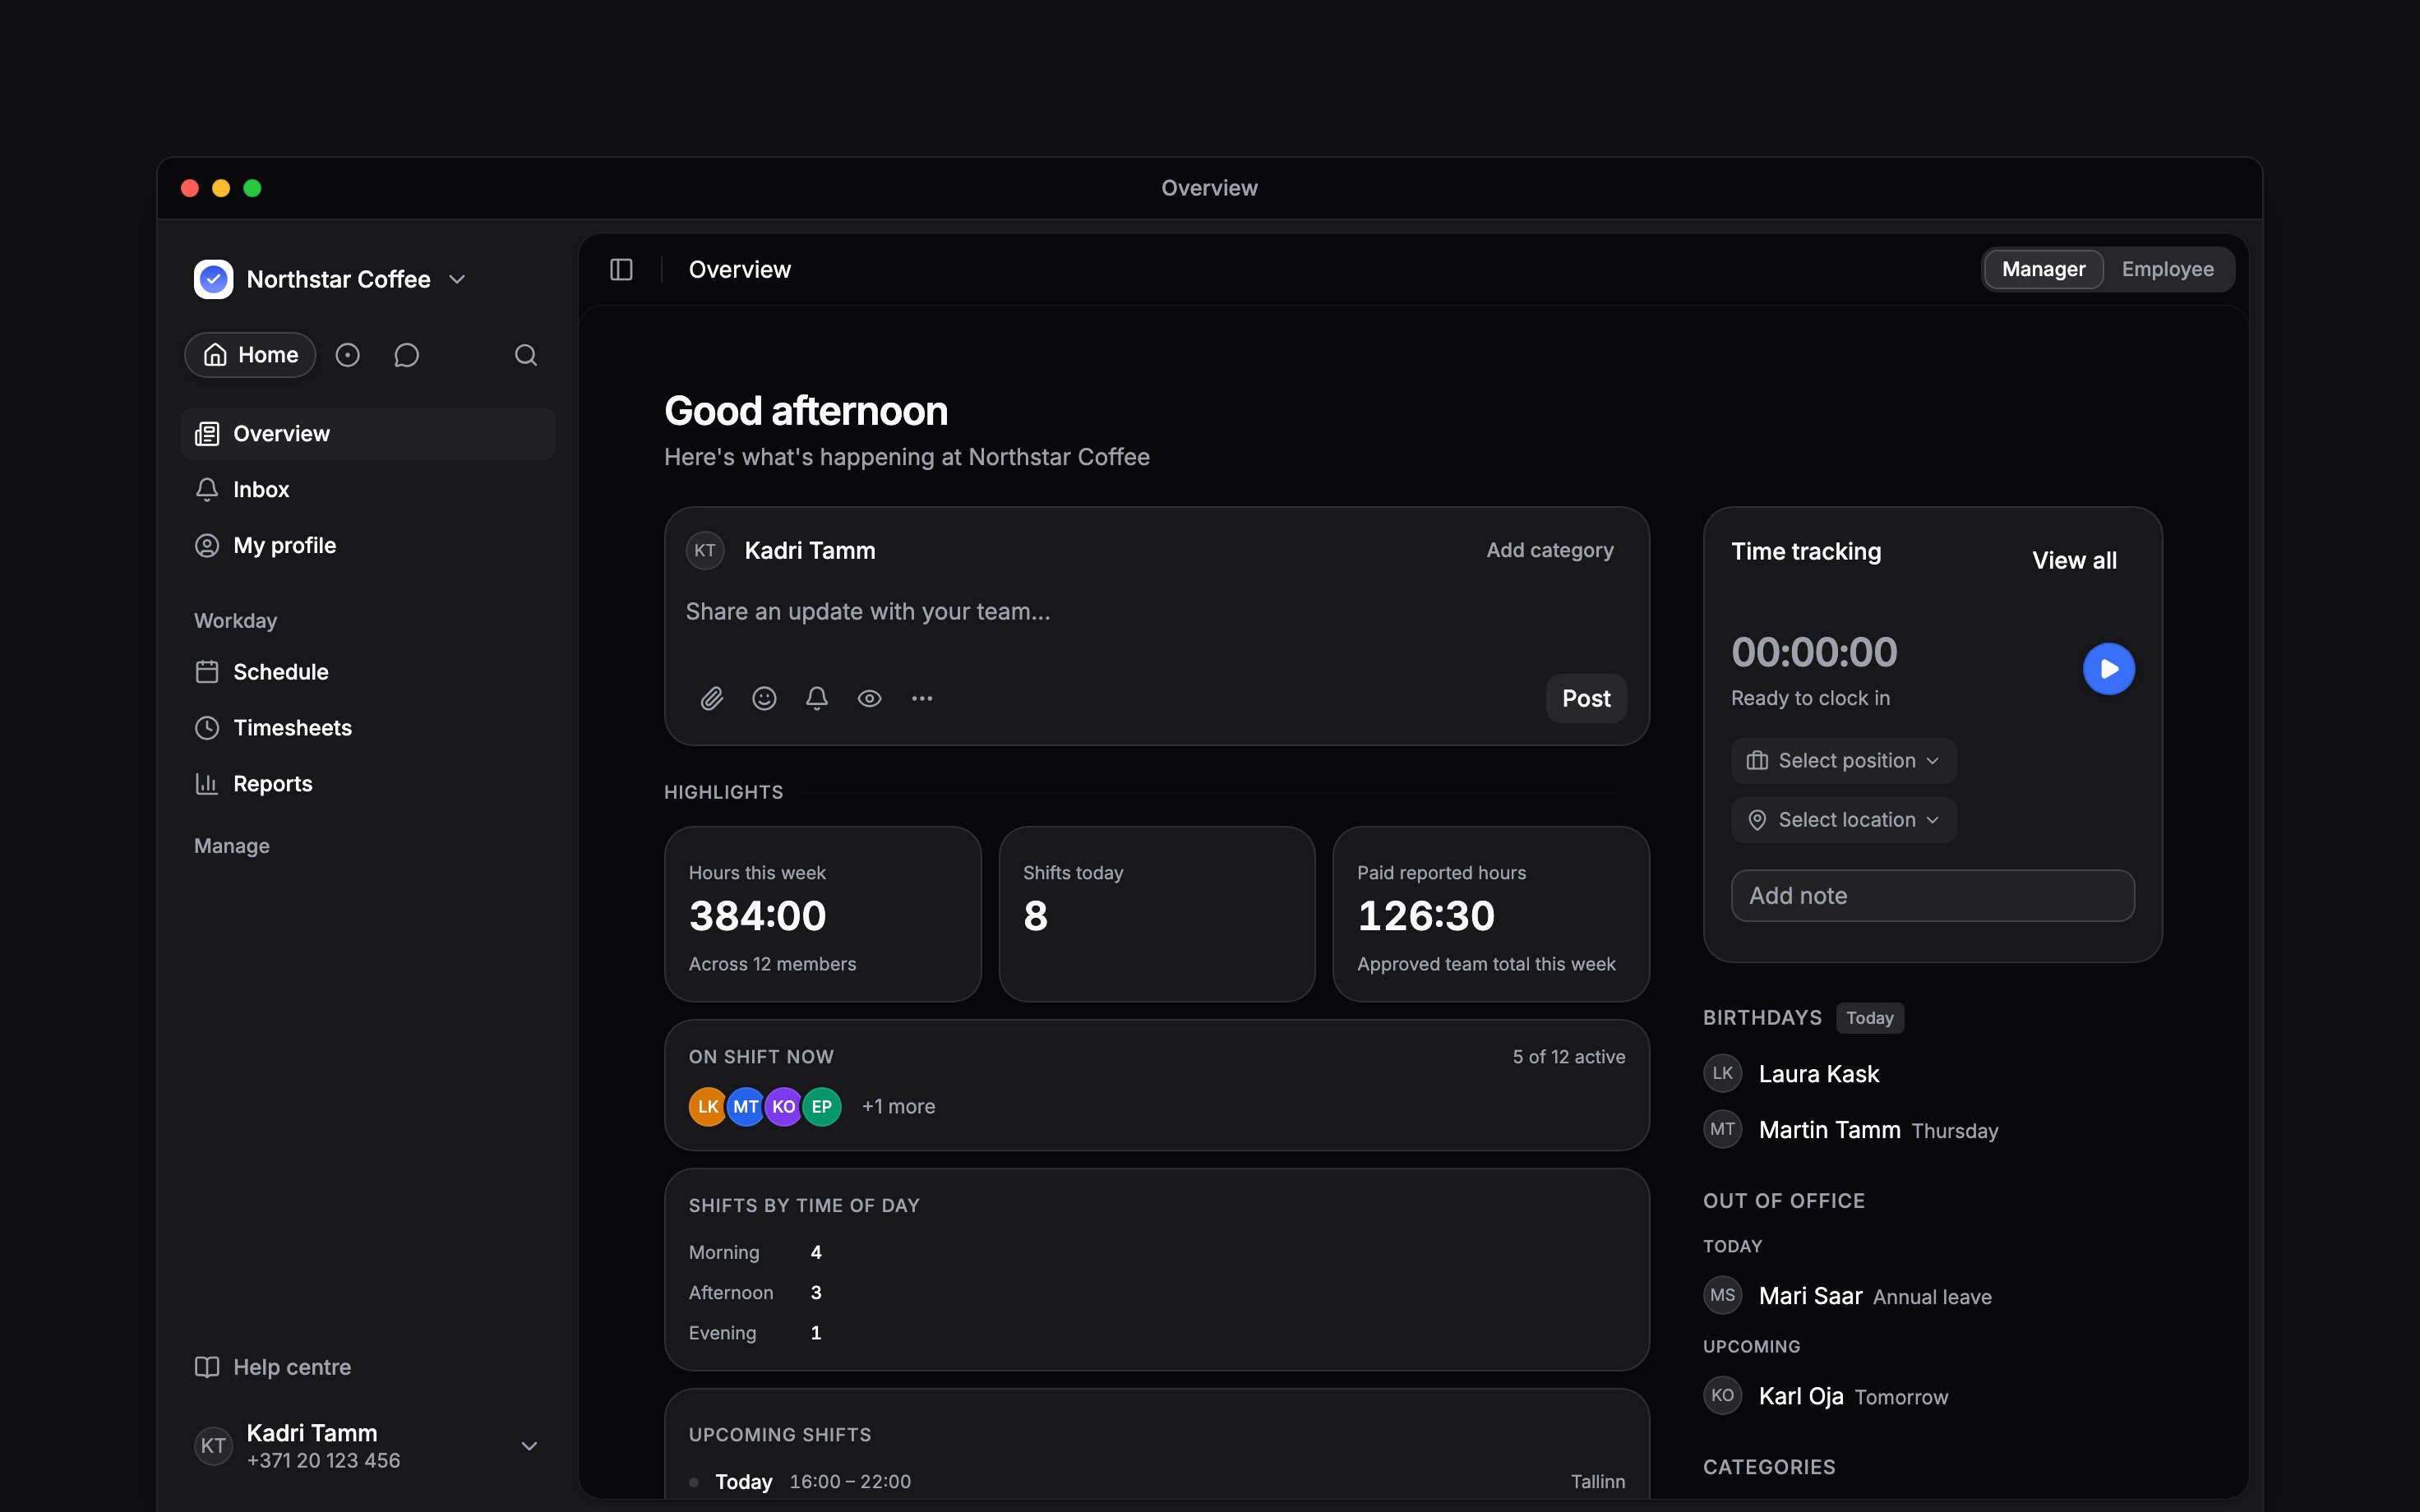Expand the Northstar Coffee workspace dropdown

[457, 279]
